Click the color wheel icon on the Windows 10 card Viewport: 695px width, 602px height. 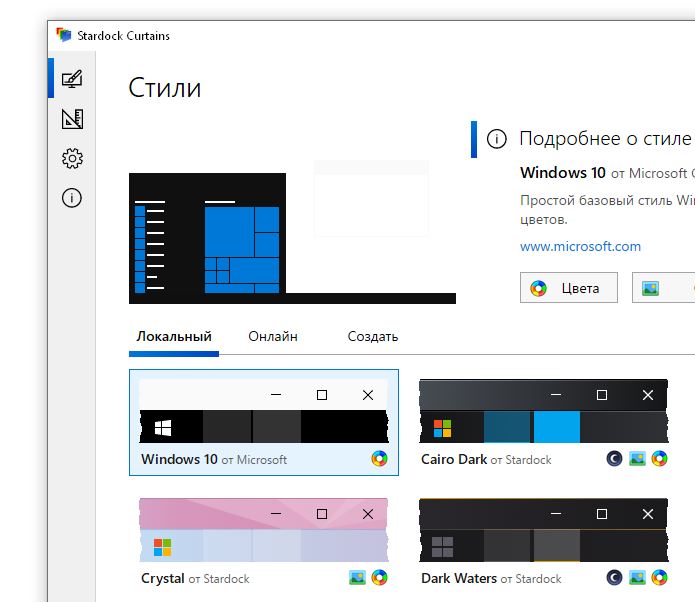[379, 458]
